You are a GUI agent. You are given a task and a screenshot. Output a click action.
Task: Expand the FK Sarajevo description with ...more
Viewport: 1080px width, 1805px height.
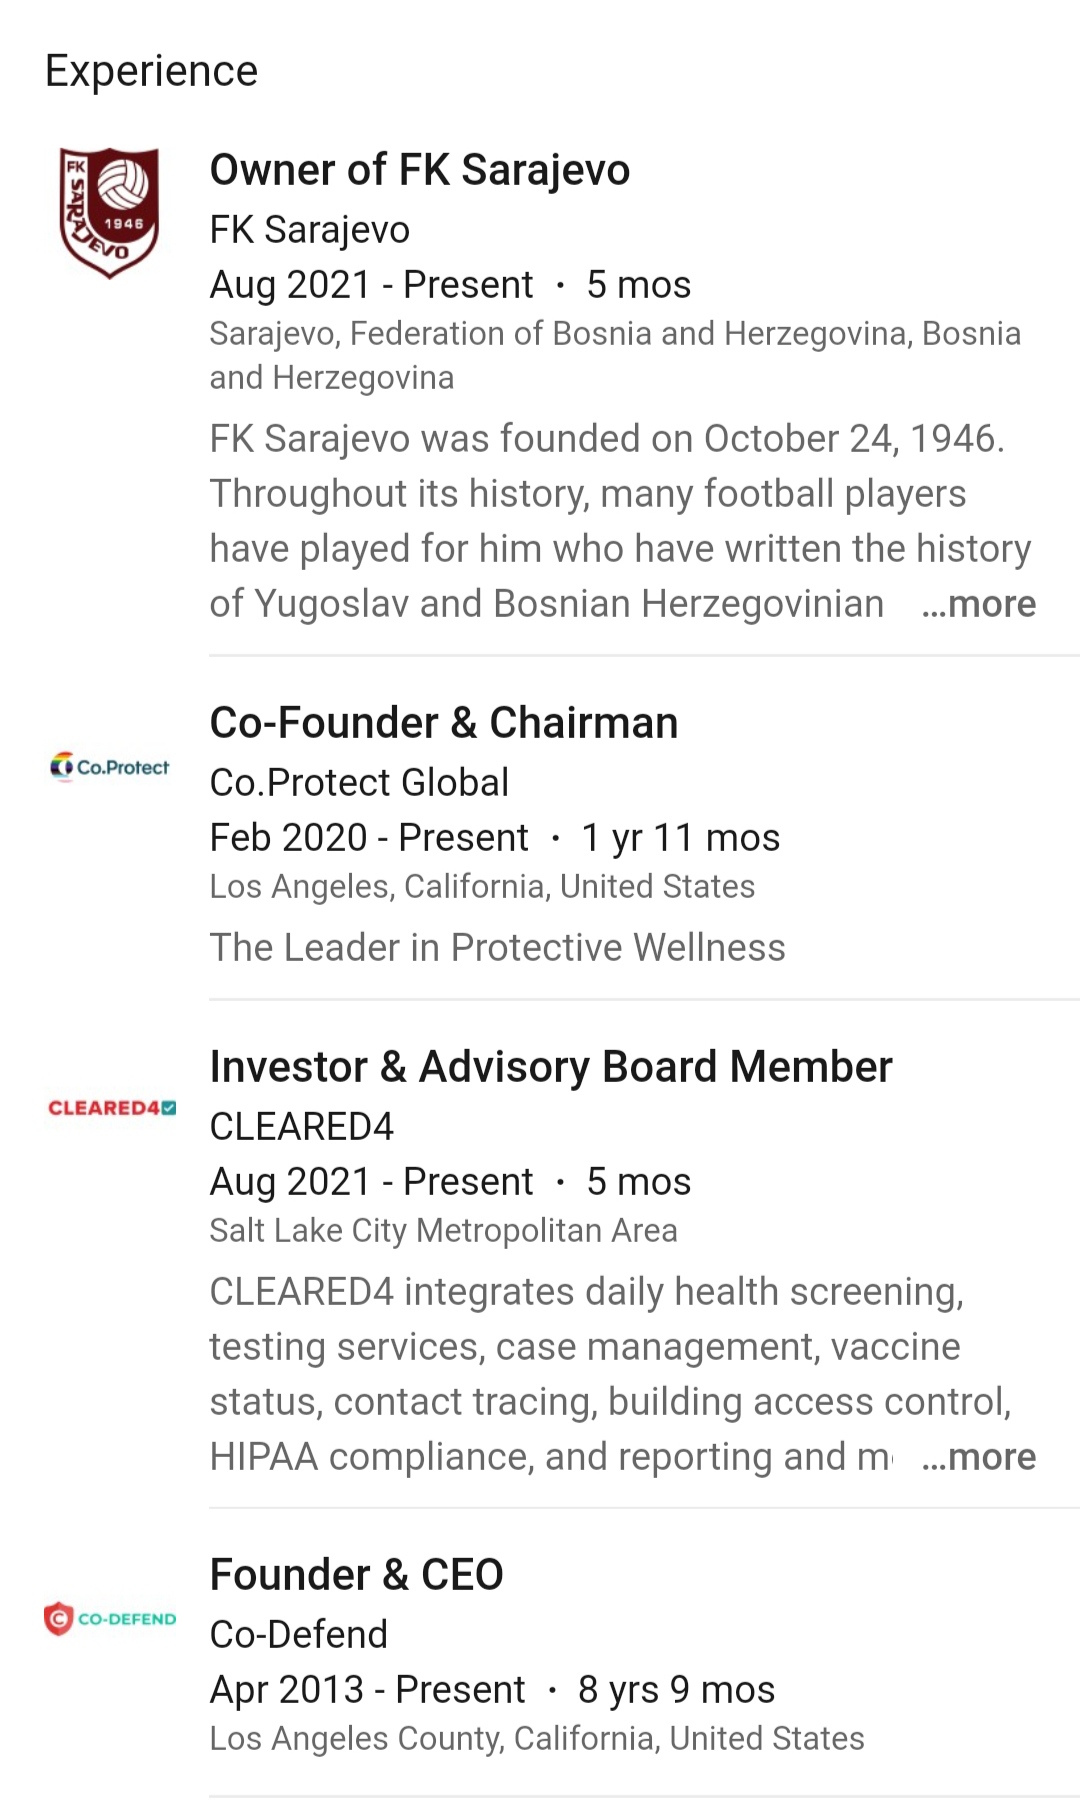click(978, 604)
